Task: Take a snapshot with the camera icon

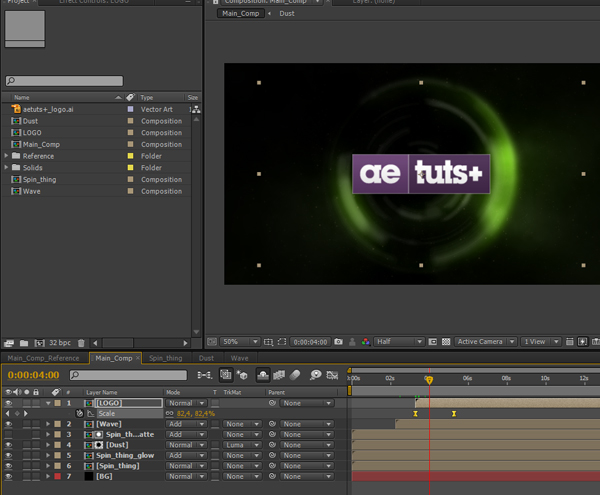Action: 338,342
